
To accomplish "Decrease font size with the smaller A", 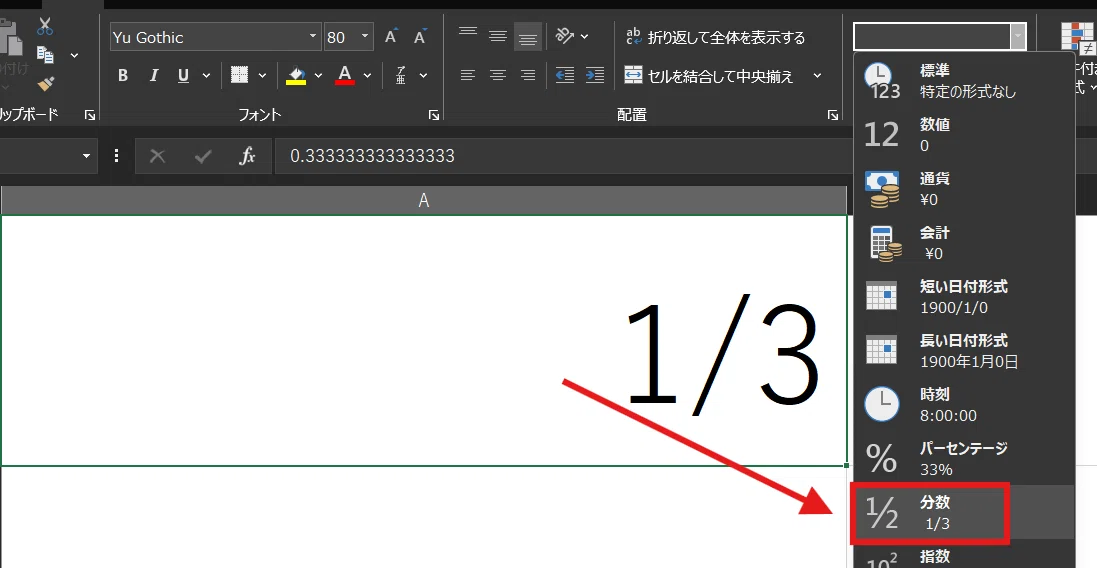I will pos(420,36).
